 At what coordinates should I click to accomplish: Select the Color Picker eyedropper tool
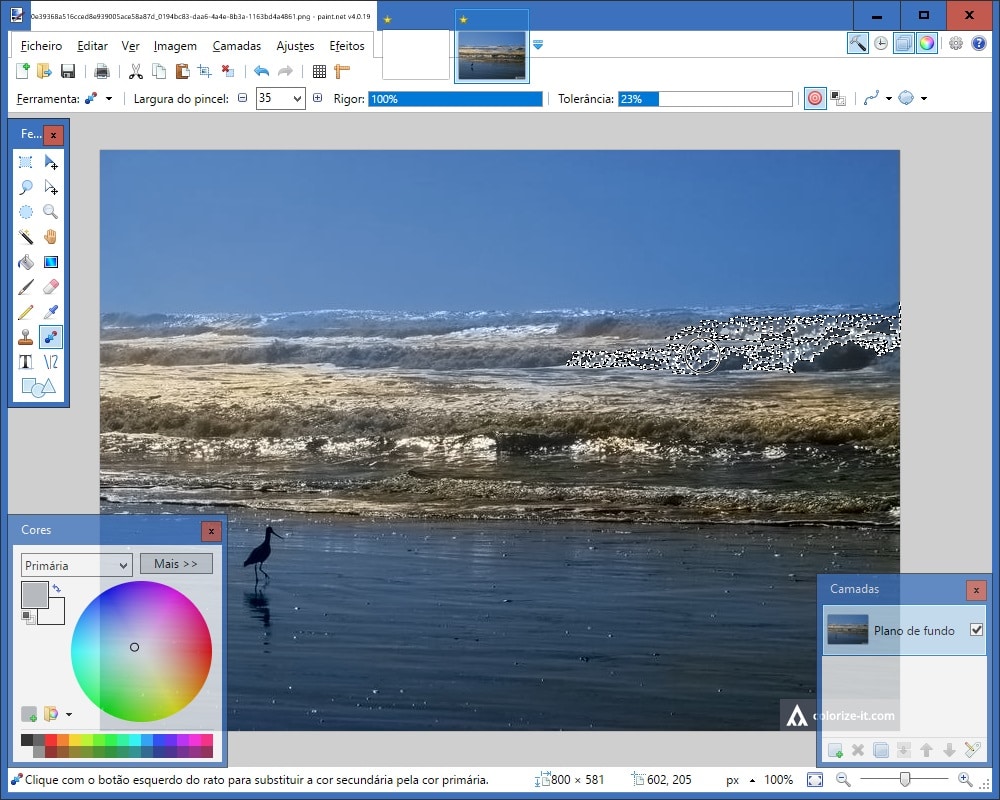[x=51, y=312]
